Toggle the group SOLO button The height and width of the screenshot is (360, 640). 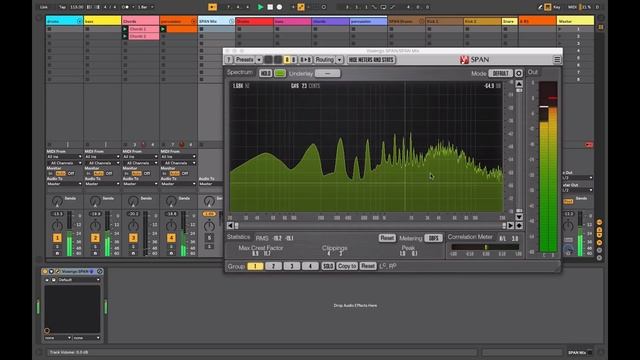pos(328,266)
